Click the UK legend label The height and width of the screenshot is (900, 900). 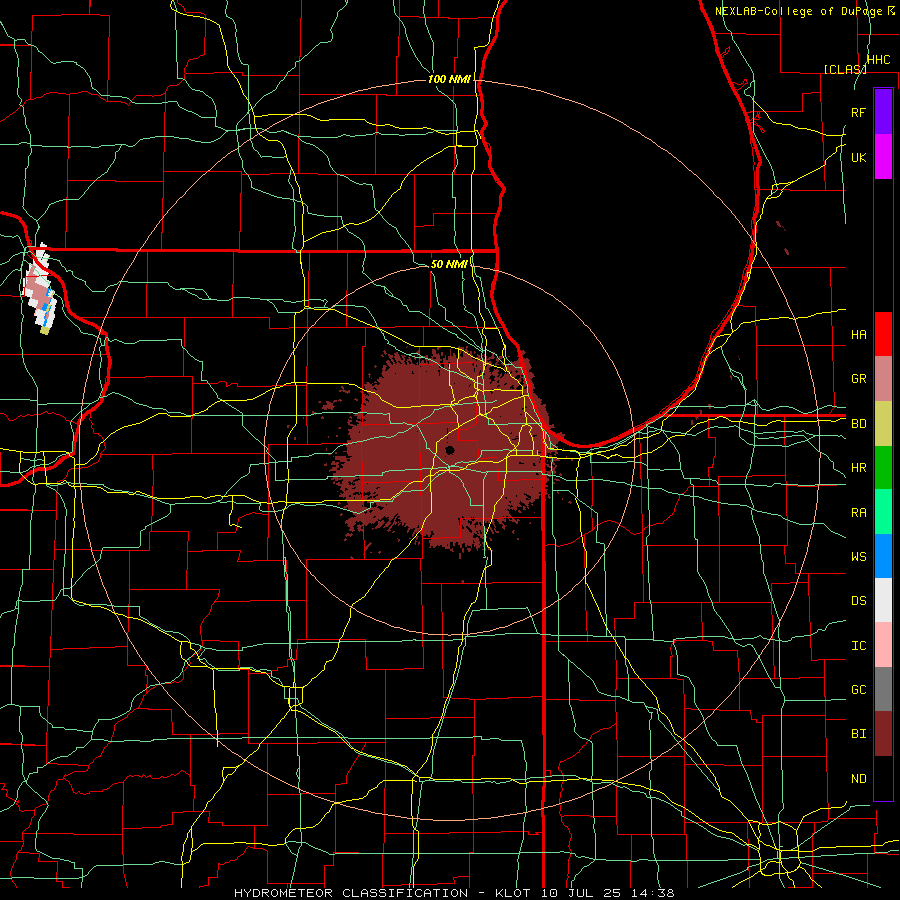[x=858, y=157]
